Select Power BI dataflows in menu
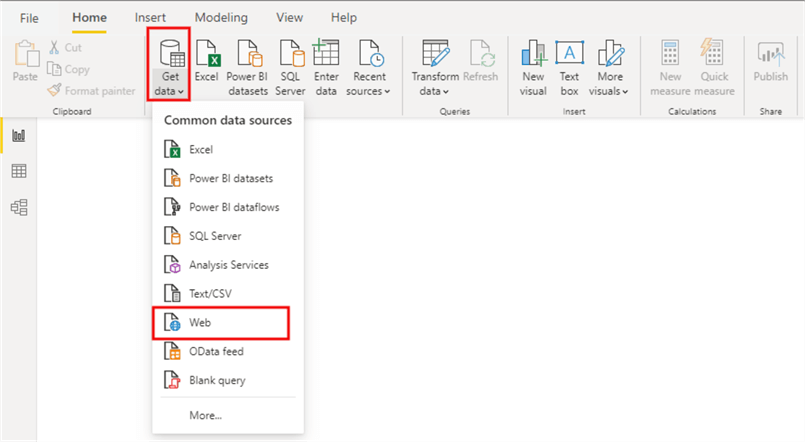The width and height of the screenshot is (805, 442). click(x=228, y=207)
